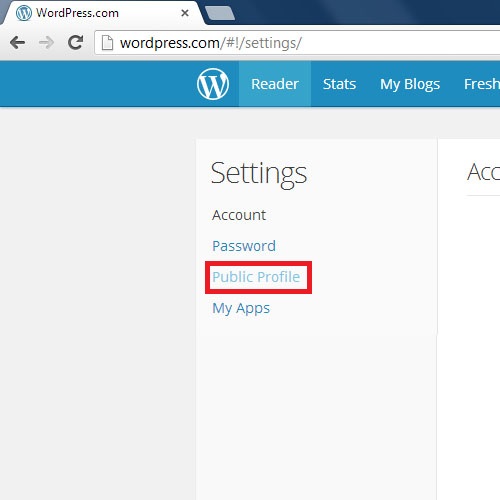Reload the page with refresh icon
The width and height of the screenshot is (500, 500).
[x=75, y=42]
